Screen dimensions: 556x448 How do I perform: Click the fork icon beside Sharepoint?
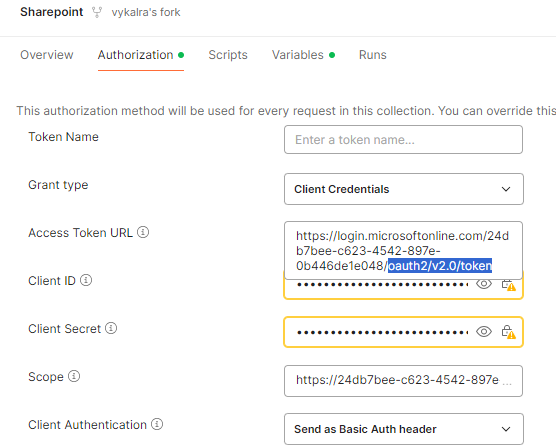97,12
